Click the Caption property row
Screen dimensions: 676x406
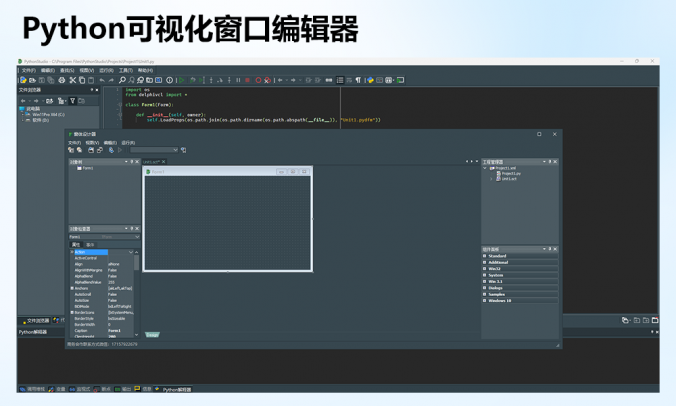102,331
